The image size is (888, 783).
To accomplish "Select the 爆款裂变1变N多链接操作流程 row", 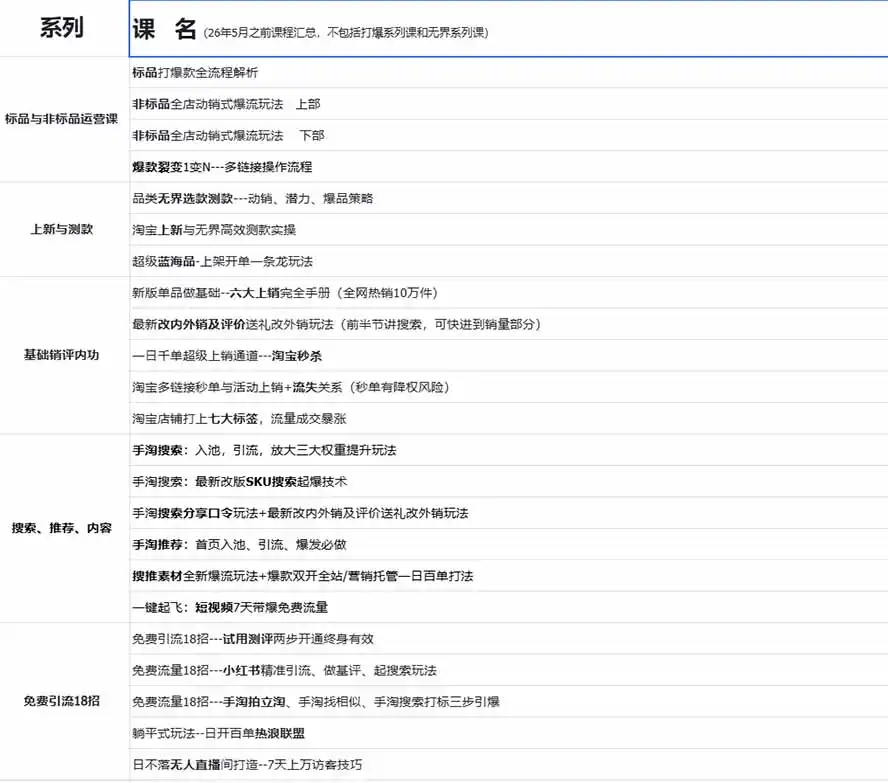I will coord(509,166).
